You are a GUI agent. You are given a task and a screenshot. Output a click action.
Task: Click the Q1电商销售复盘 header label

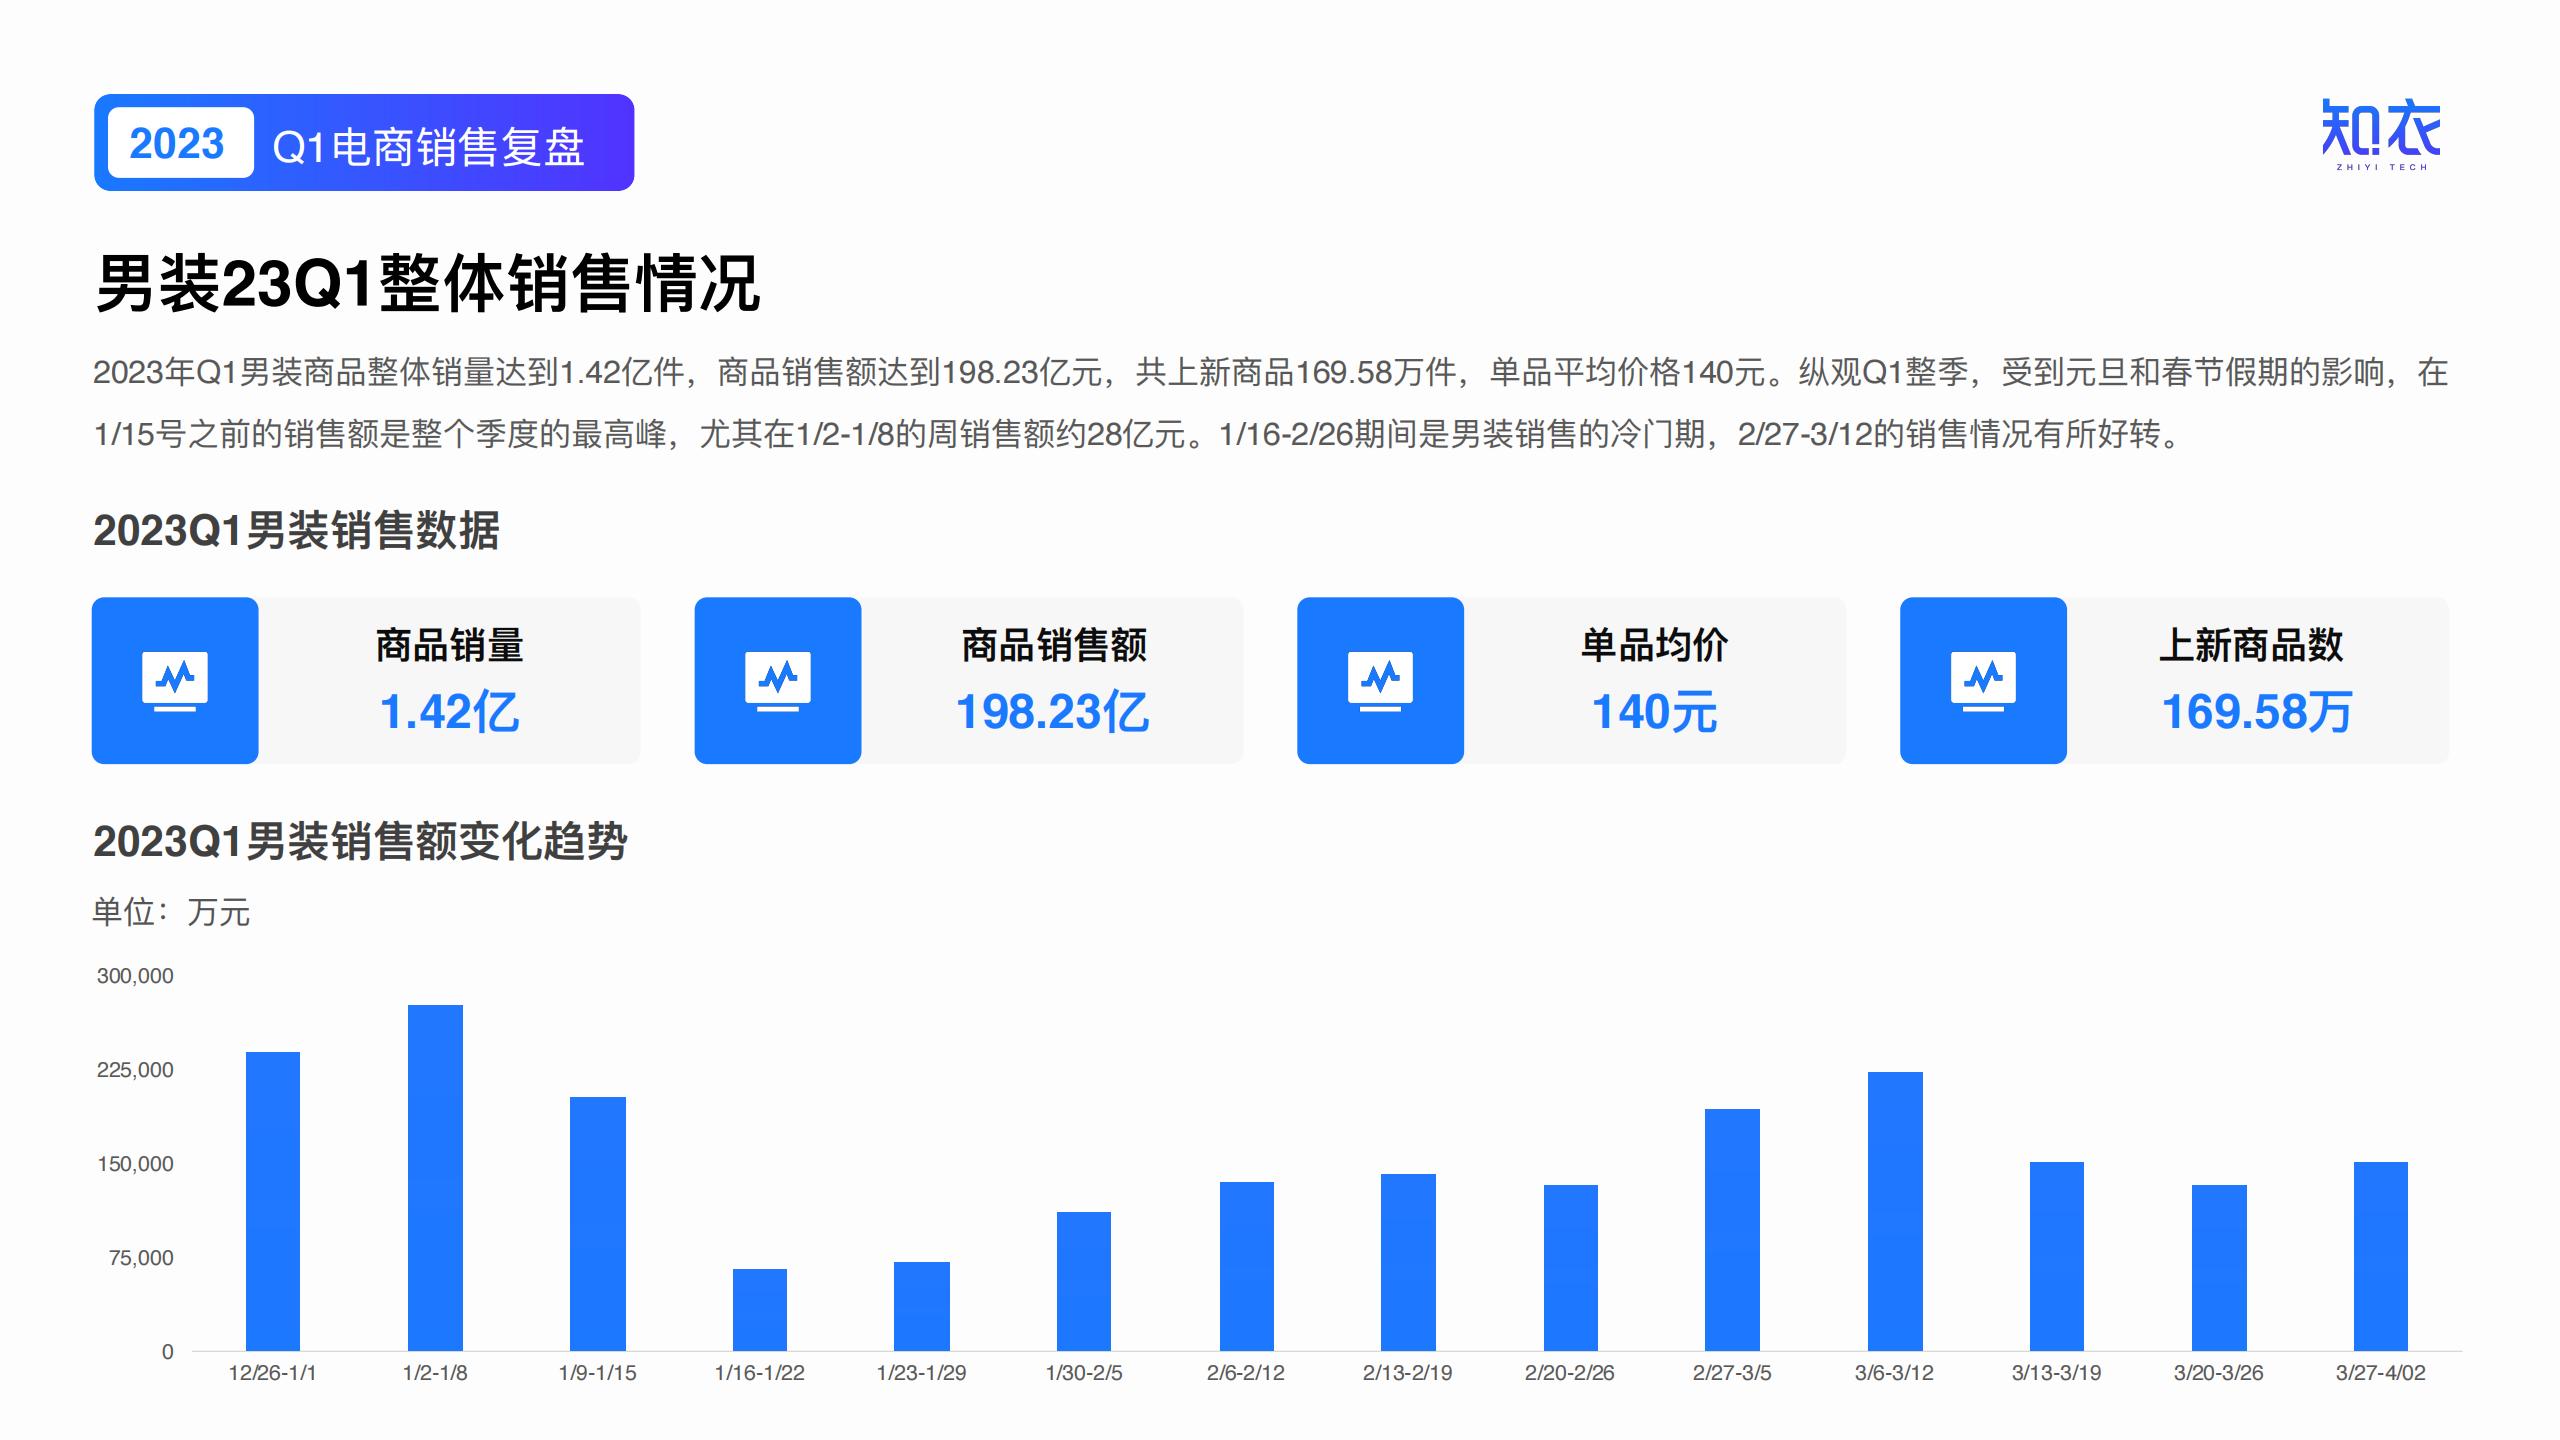pos(428,147)
